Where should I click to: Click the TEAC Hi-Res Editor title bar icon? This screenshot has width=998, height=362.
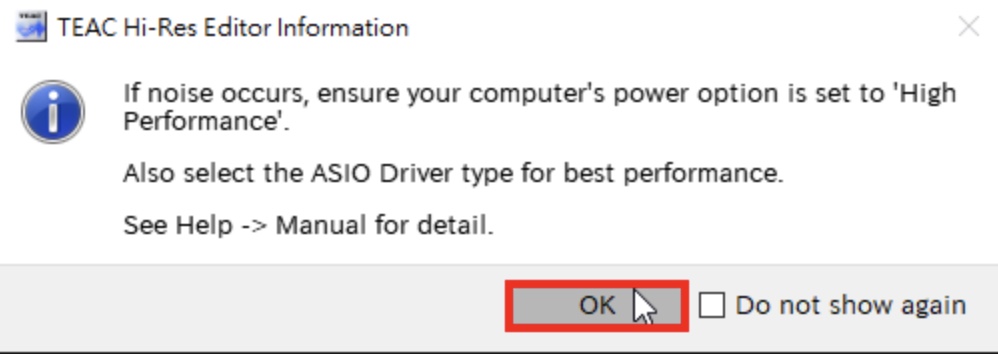pyautogui.click(x=31, y=28)
